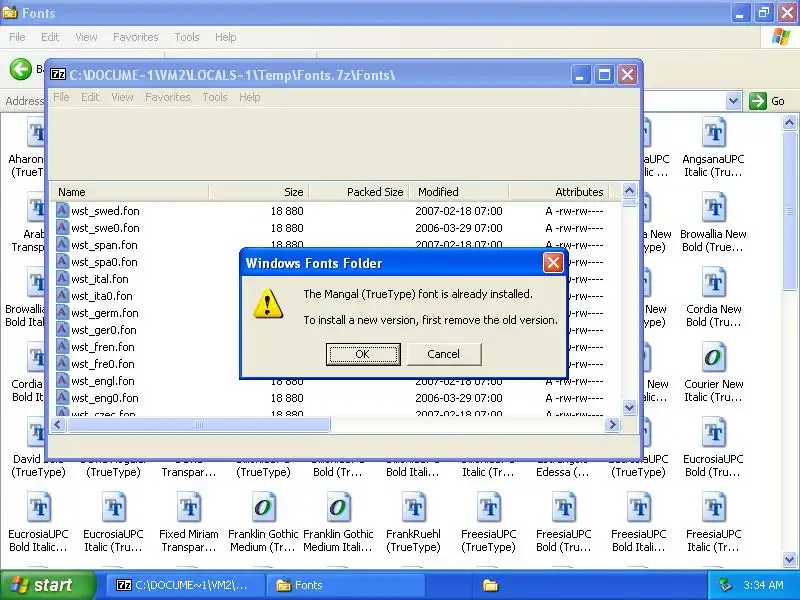Image resolution: width=800 pixels, height=600 pixels.
Task: Click 7-Zip horizontal scrollbar left arrow
Action: pyautogui.click(x=58, y=424)
